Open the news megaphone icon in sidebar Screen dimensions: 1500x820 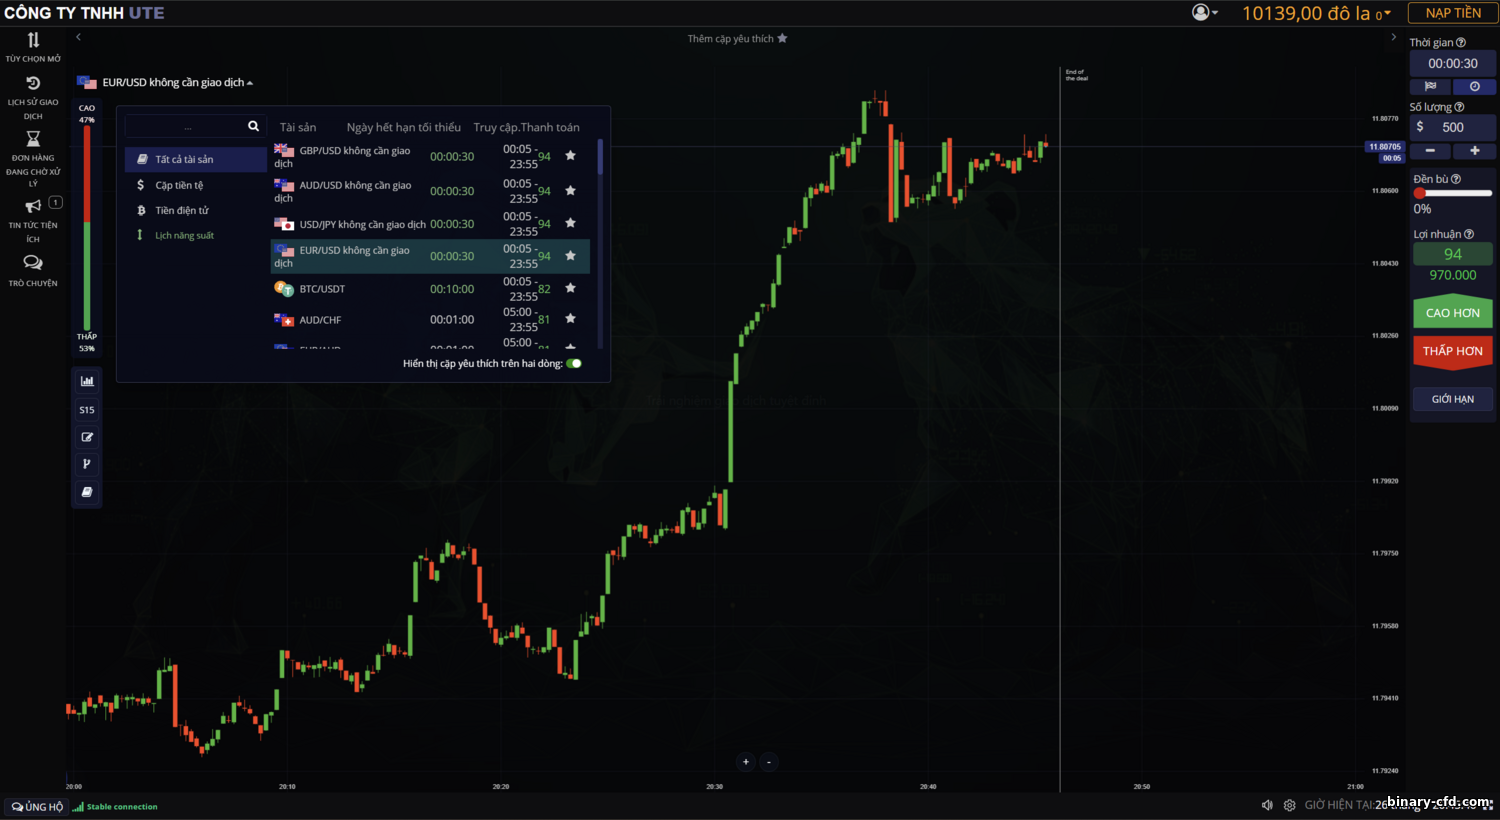pyautogui.click(x=33, y=206)
